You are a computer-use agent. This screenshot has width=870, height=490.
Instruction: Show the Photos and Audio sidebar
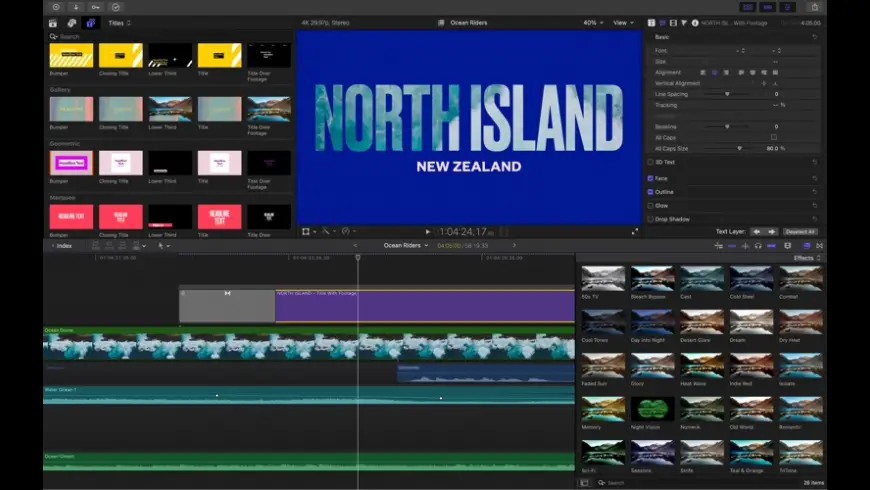tap(71, 22)
